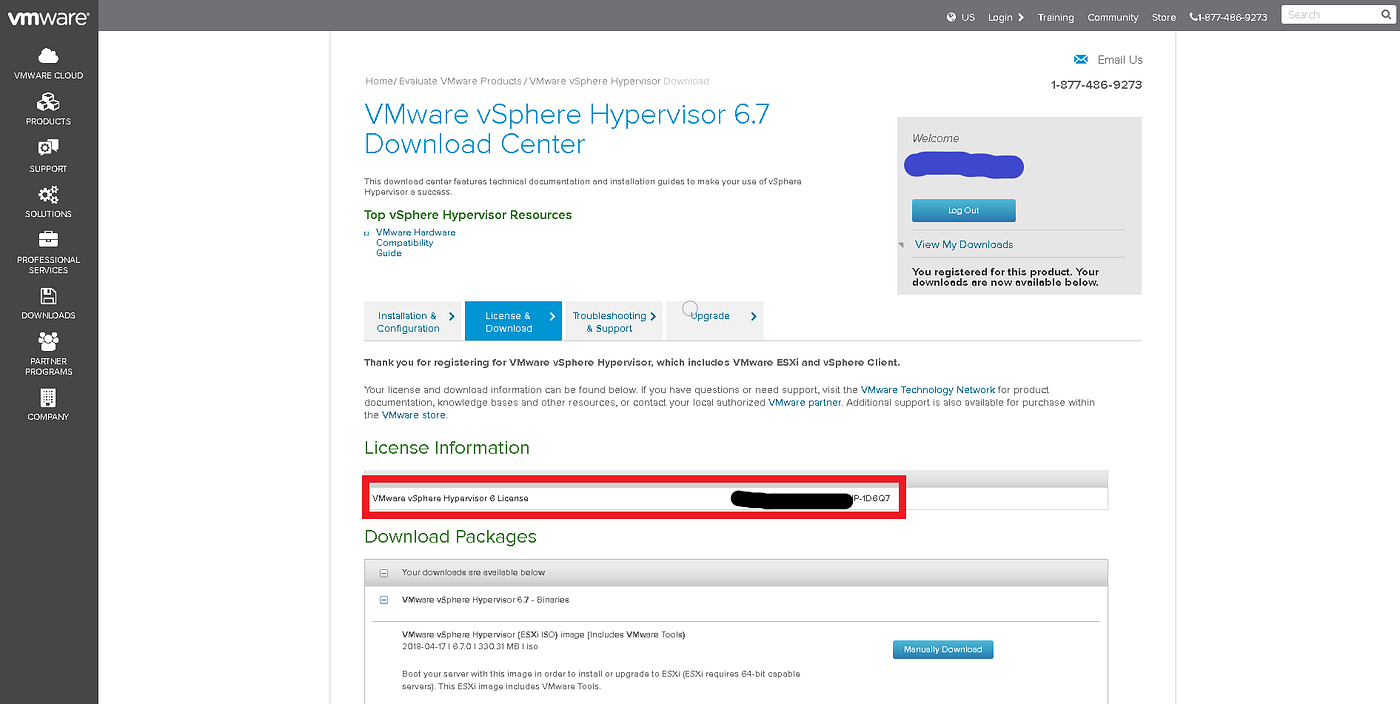1400x704 pixels.
Task: Click the Download Packages heading
Action: point(450,537)
